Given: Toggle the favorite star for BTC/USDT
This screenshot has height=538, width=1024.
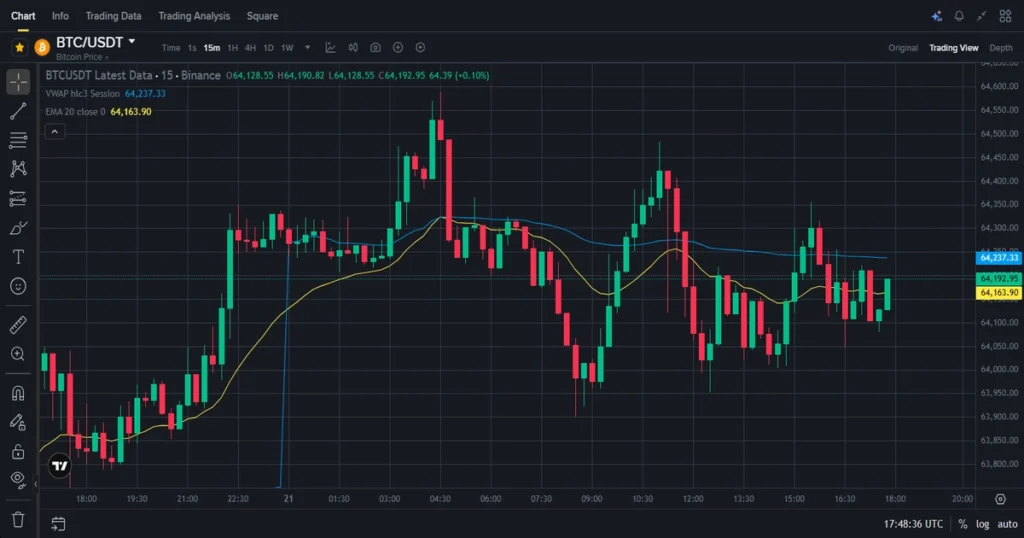Looking at the screenshot, I should (20, 47).
